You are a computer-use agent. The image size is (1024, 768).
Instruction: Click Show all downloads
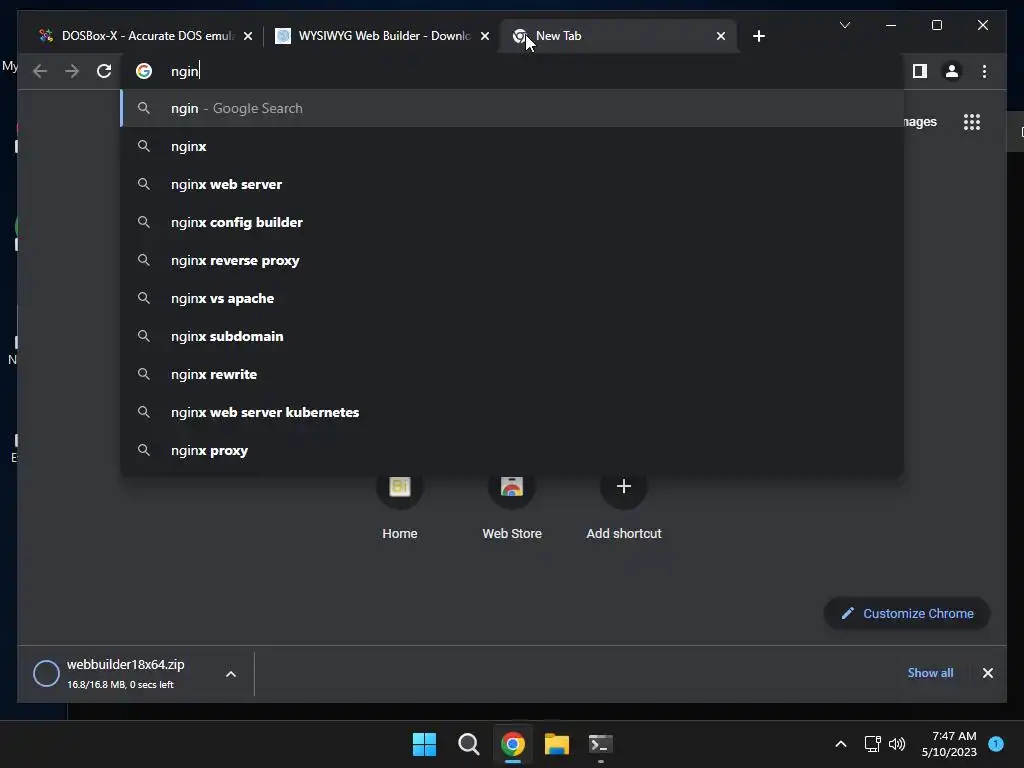[x=930, y=673]
